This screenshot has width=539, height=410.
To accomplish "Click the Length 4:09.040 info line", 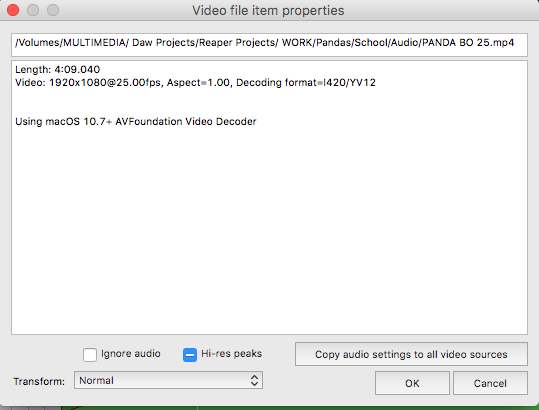I will click(x=57, y=69).
